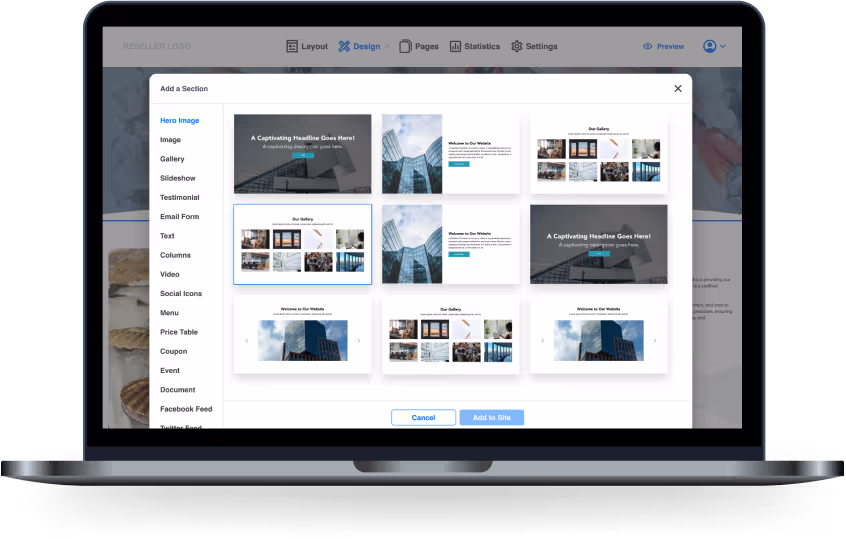
Task: Select Email Form section category
Action: coord(180,216)
